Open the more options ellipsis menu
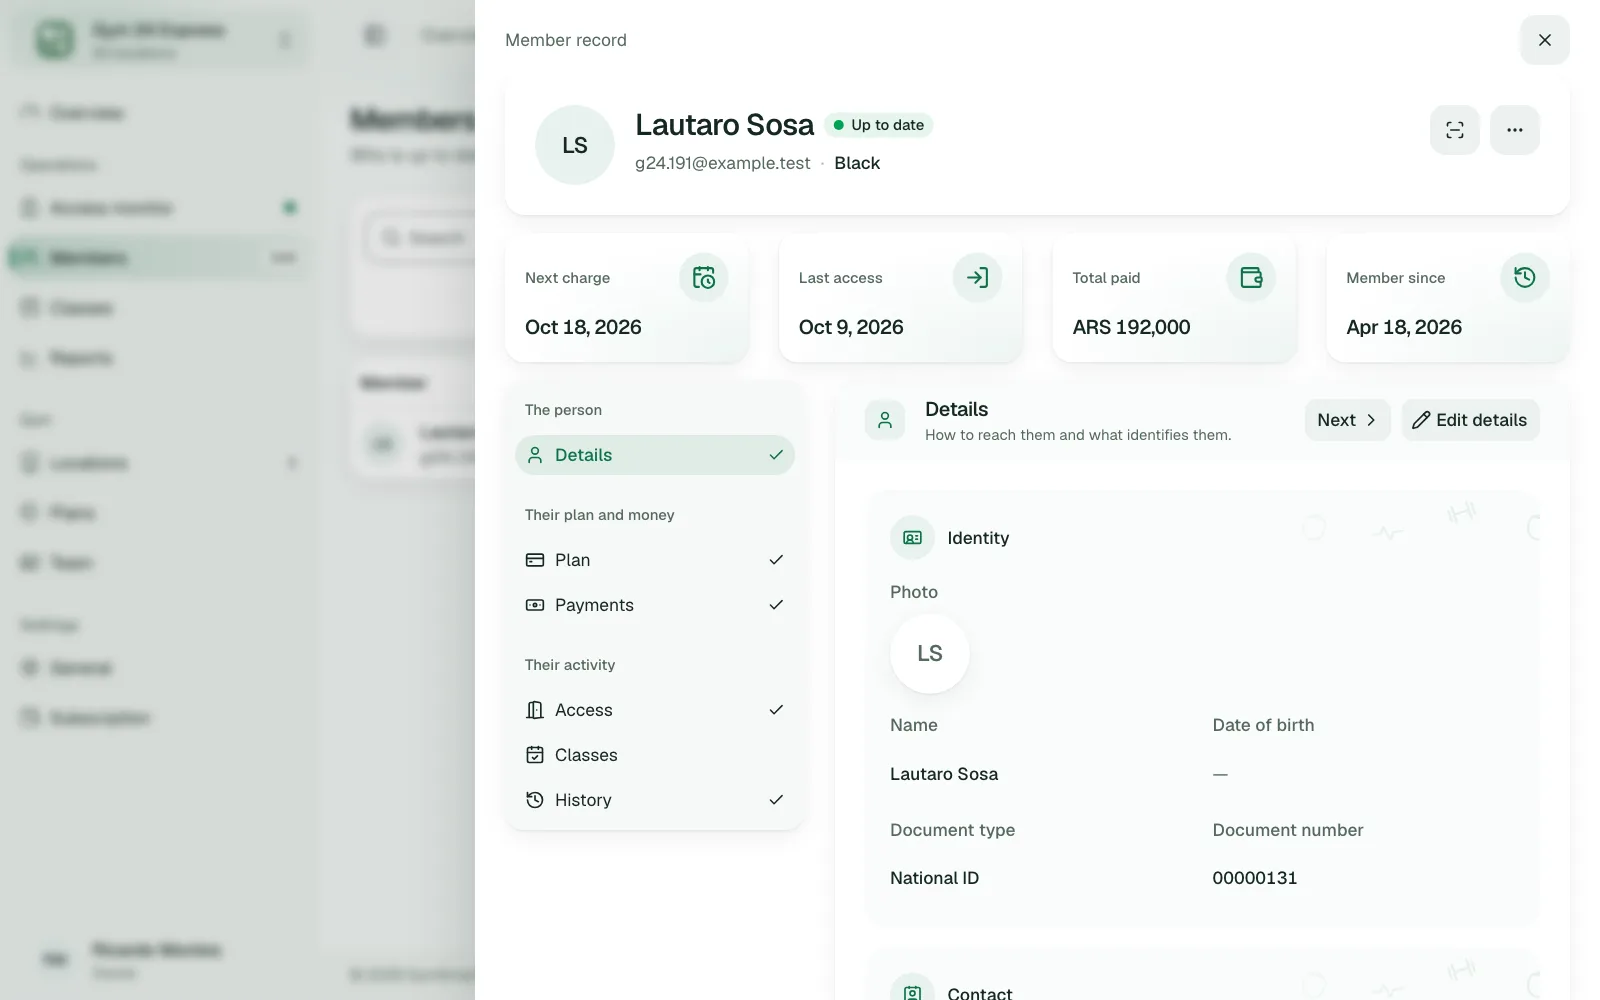Image resolution: width=1600 pixels, height=1000 pixels. click(x=1514, y=130)
